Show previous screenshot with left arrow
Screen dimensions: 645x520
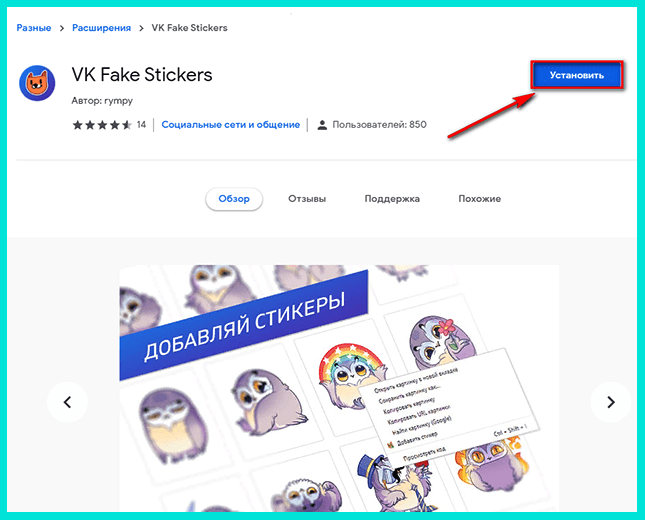pos(67,402)
